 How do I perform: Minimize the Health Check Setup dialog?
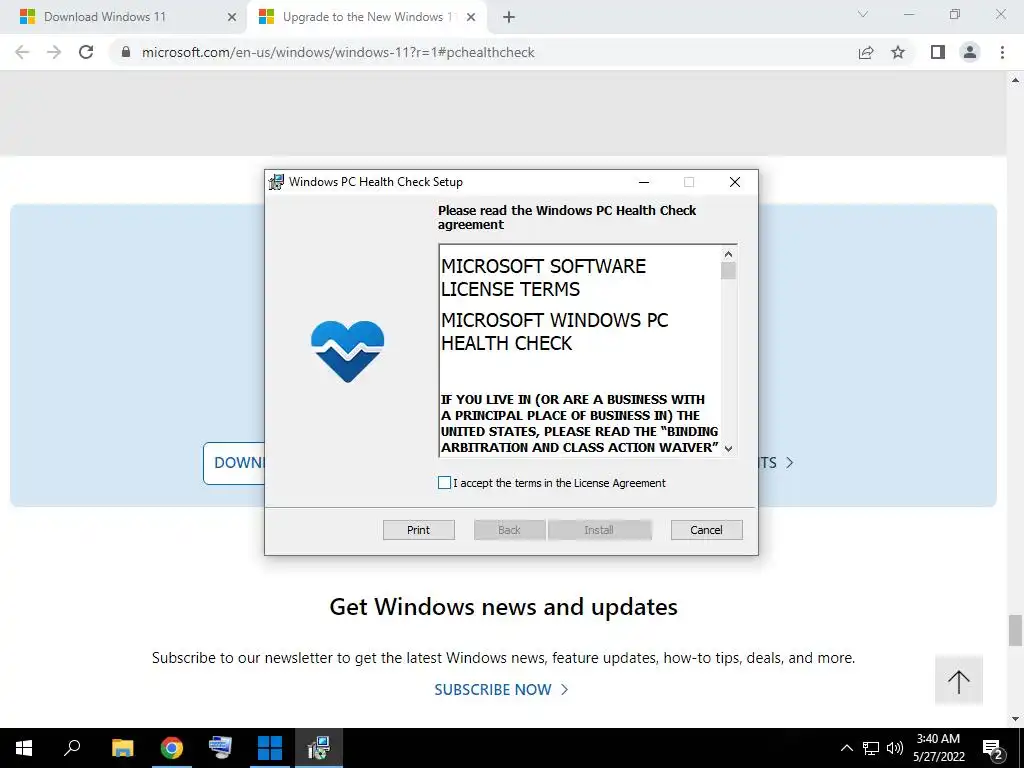(x=644, y=182)
